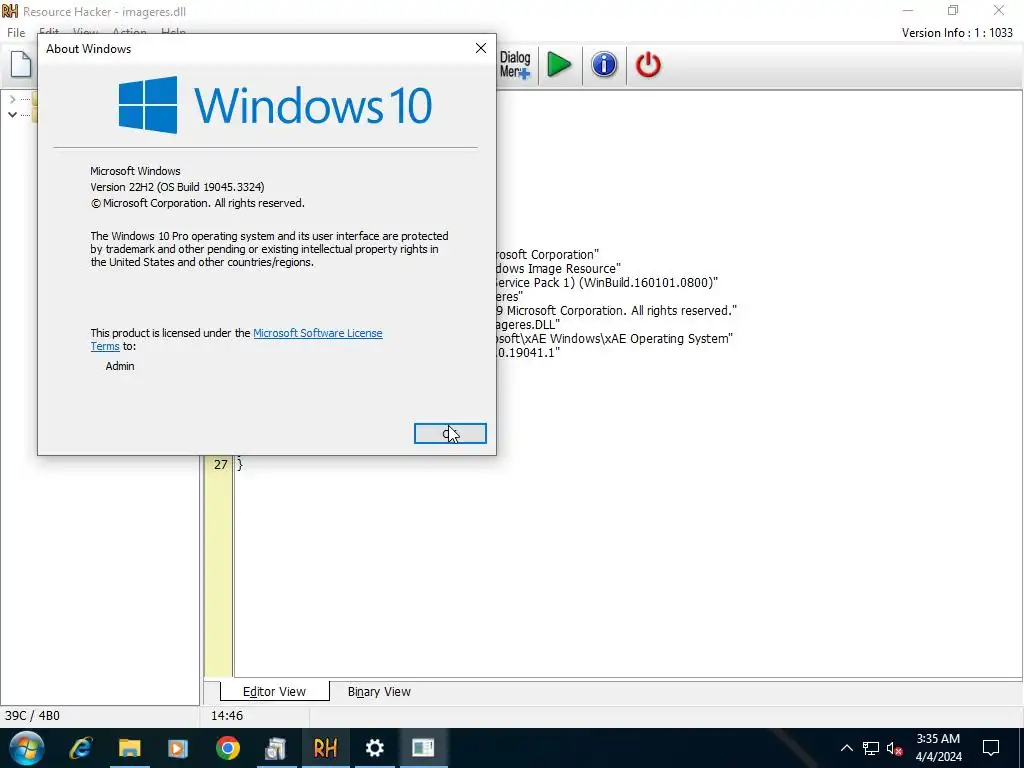The image size is (1024, 768).
Task: Click the editor line ending 0.19041.1
Action: click(528, 353)
